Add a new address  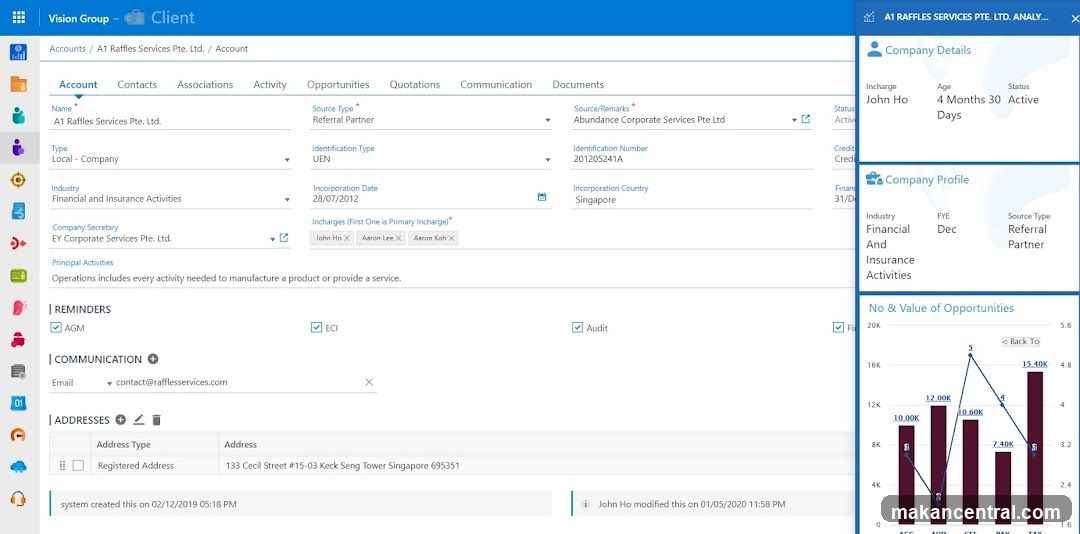tap(121, 419)
